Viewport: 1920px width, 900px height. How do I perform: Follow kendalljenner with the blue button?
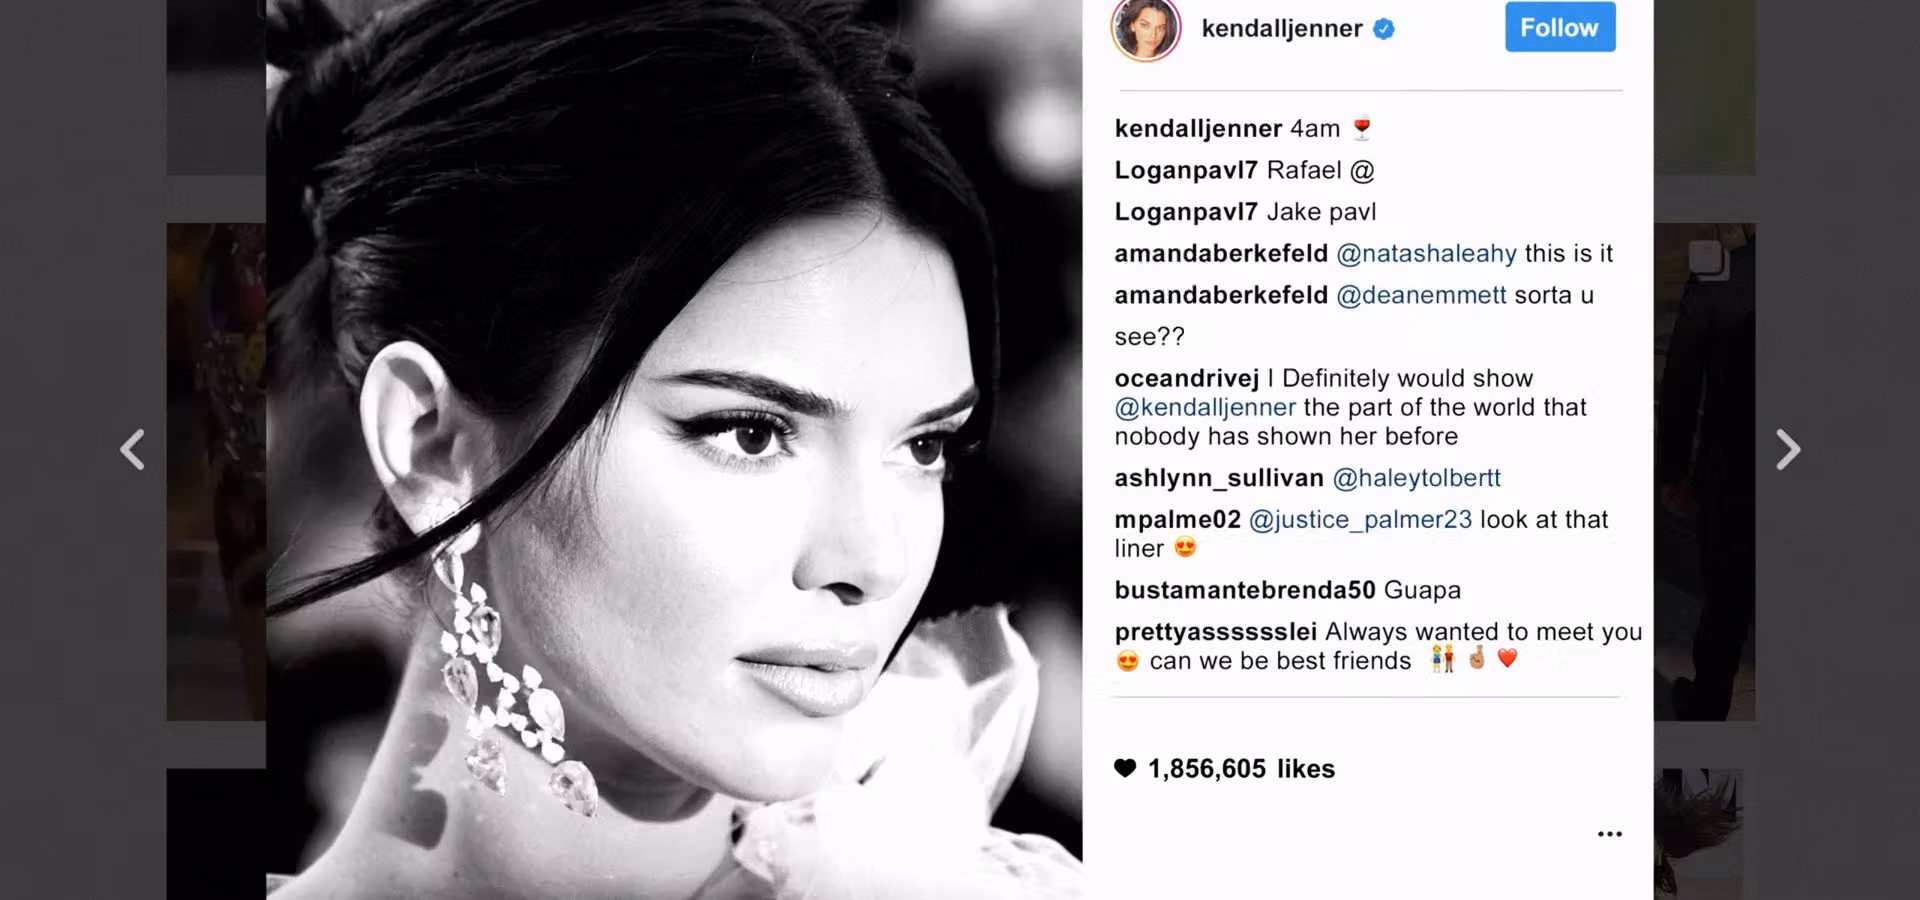pyautogui.click(x=1560, y=27)
